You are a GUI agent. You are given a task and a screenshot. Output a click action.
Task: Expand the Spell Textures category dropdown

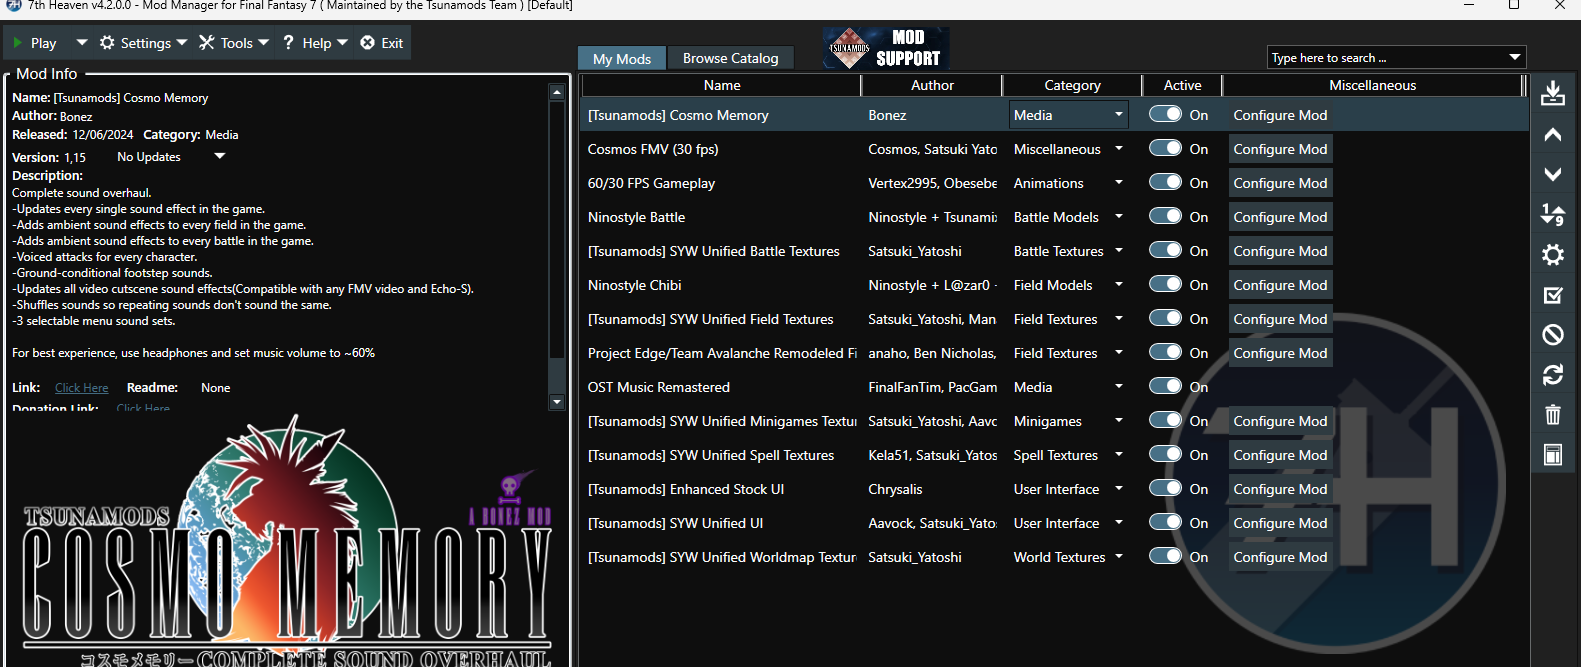point(1068,455)
